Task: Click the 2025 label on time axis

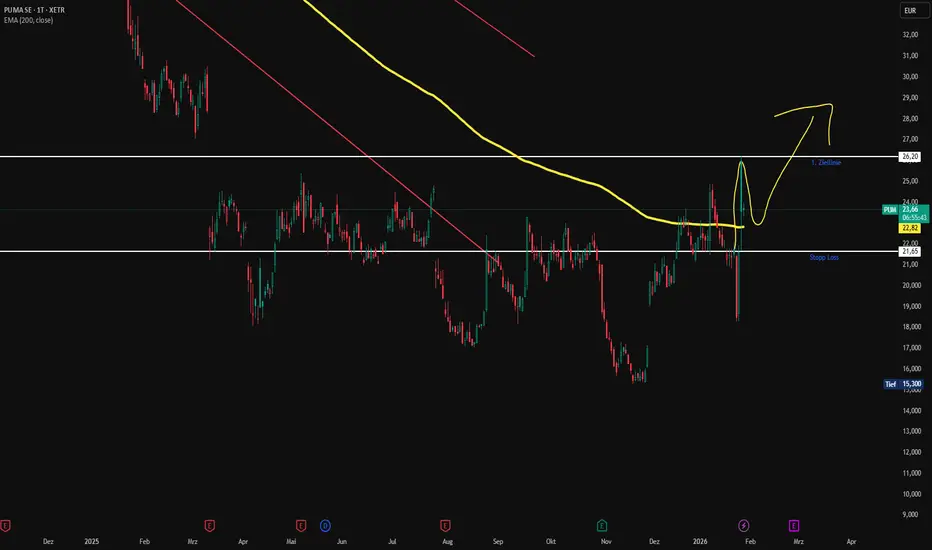Action: coord(92,542)
